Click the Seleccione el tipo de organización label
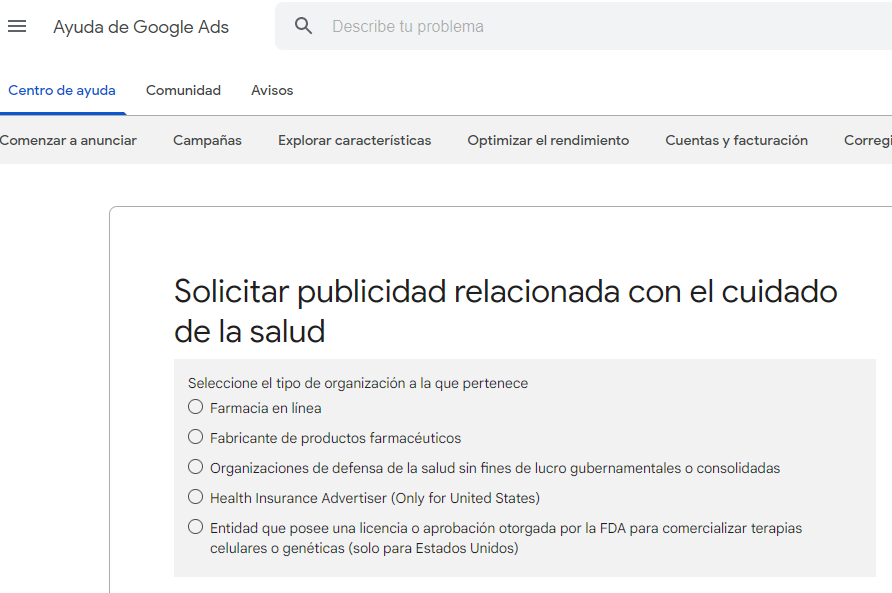The image size is (892, 593). point(358,383)
